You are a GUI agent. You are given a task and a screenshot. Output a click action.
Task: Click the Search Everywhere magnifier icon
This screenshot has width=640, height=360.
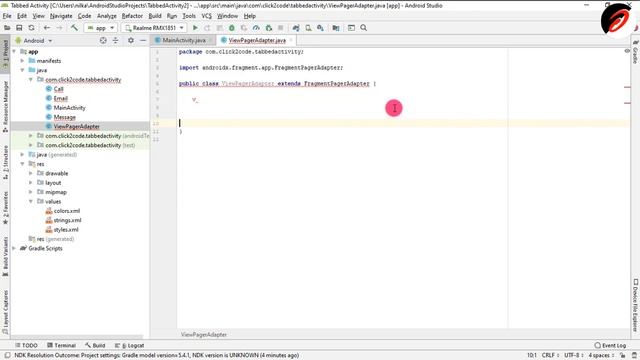363,28
